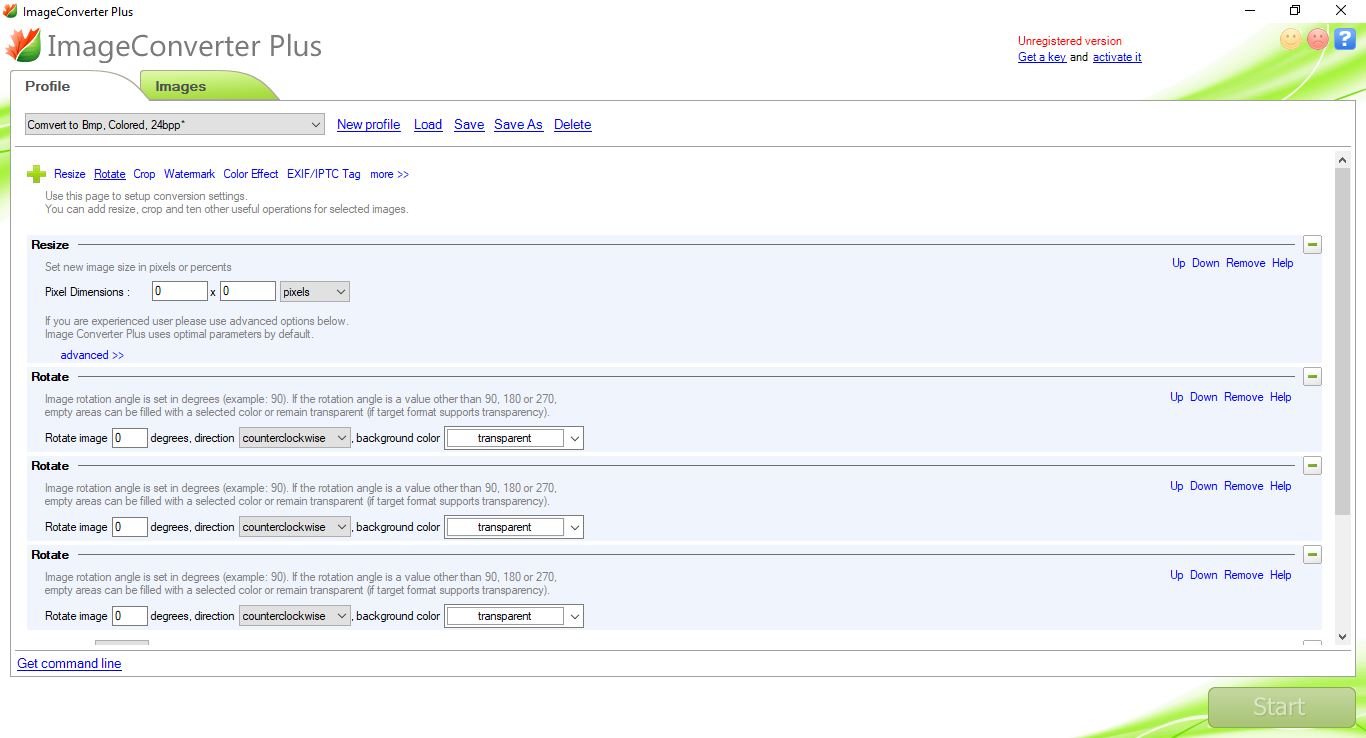Move third Rotate section Up
Viewport: 1366px width, 738px height.
tap(1177, 575)
